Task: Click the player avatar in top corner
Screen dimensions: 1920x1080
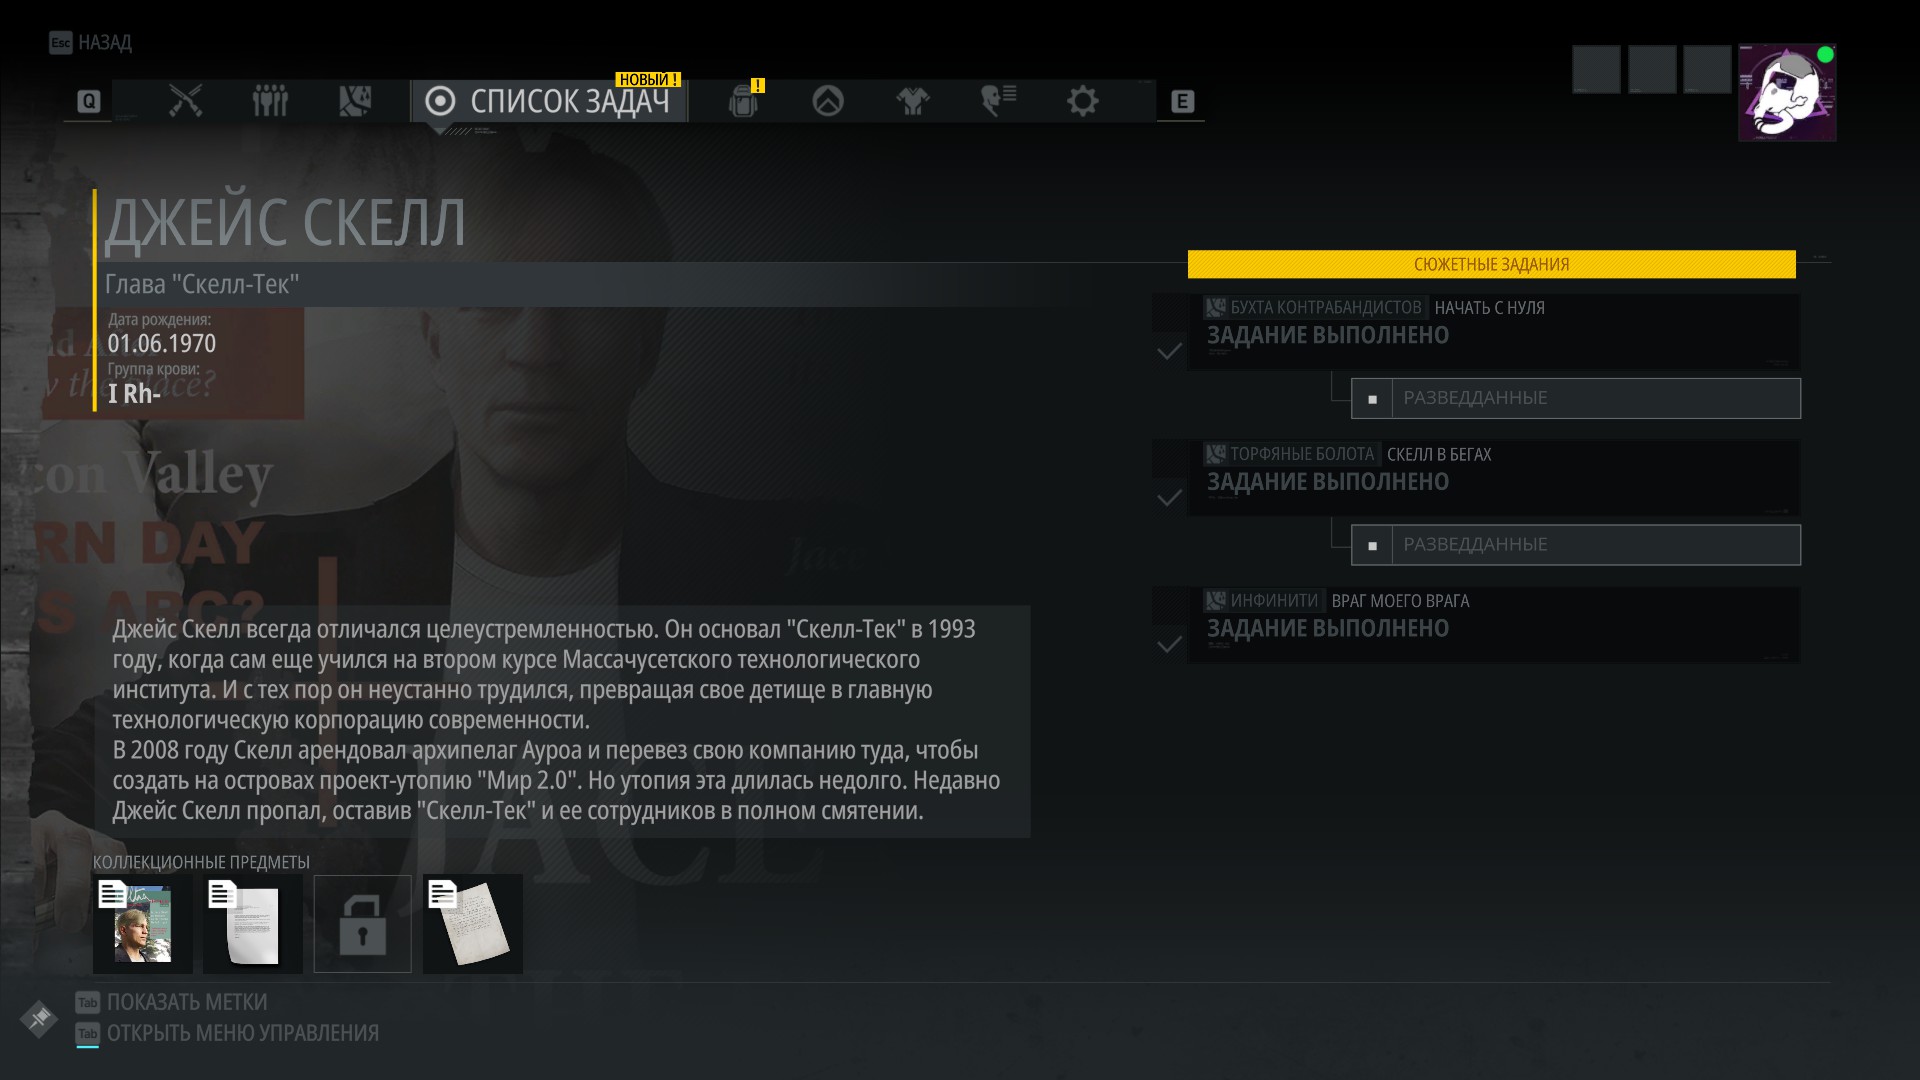Action: click(1787, 92)
